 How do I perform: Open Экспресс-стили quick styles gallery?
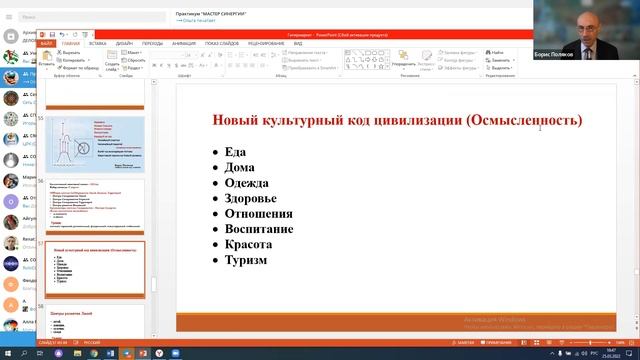click(x=426, y=60)
